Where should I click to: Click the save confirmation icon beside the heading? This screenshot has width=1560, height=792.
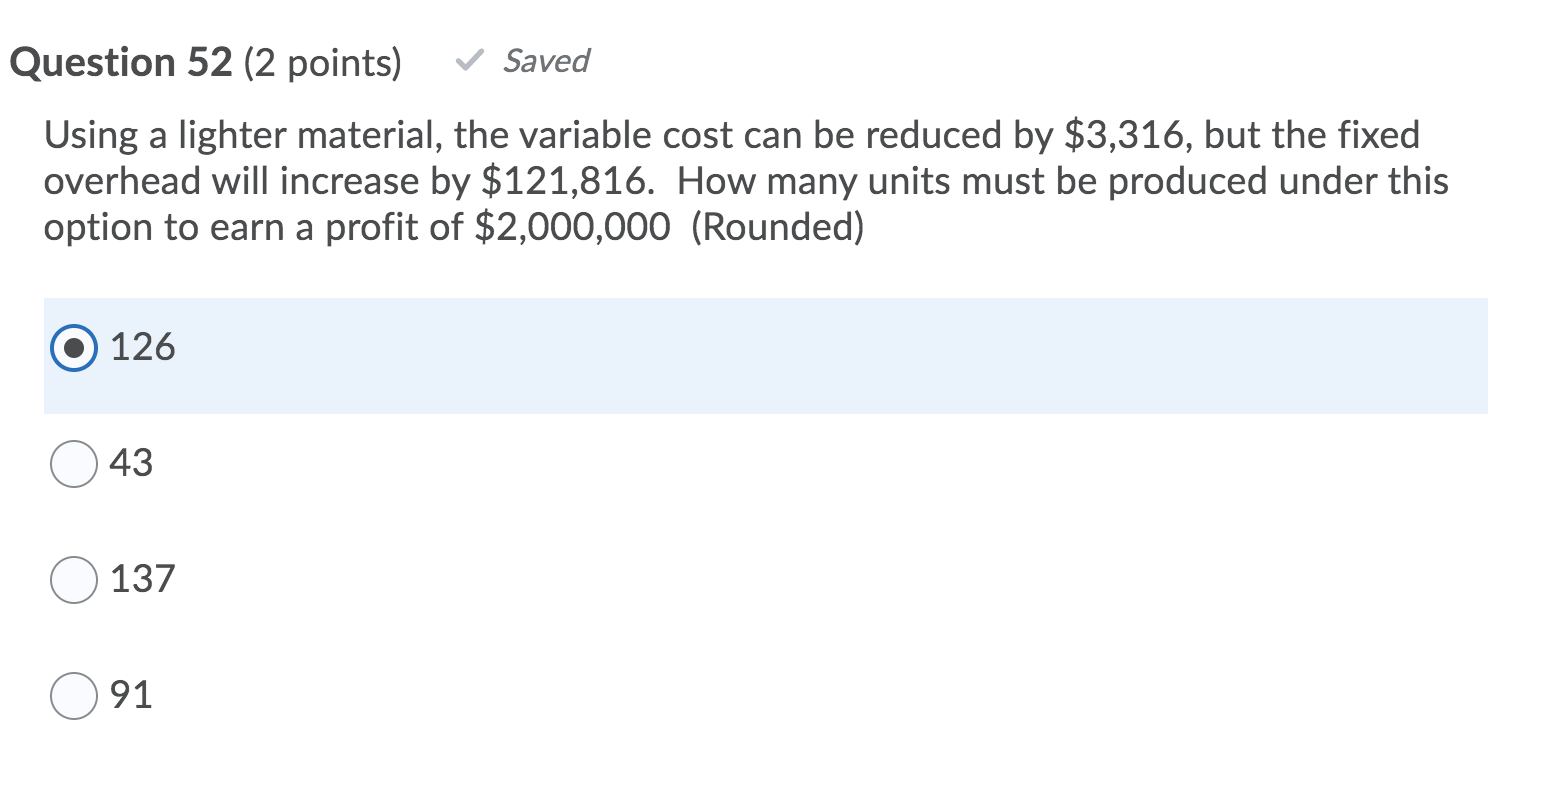tap(468, 62)
